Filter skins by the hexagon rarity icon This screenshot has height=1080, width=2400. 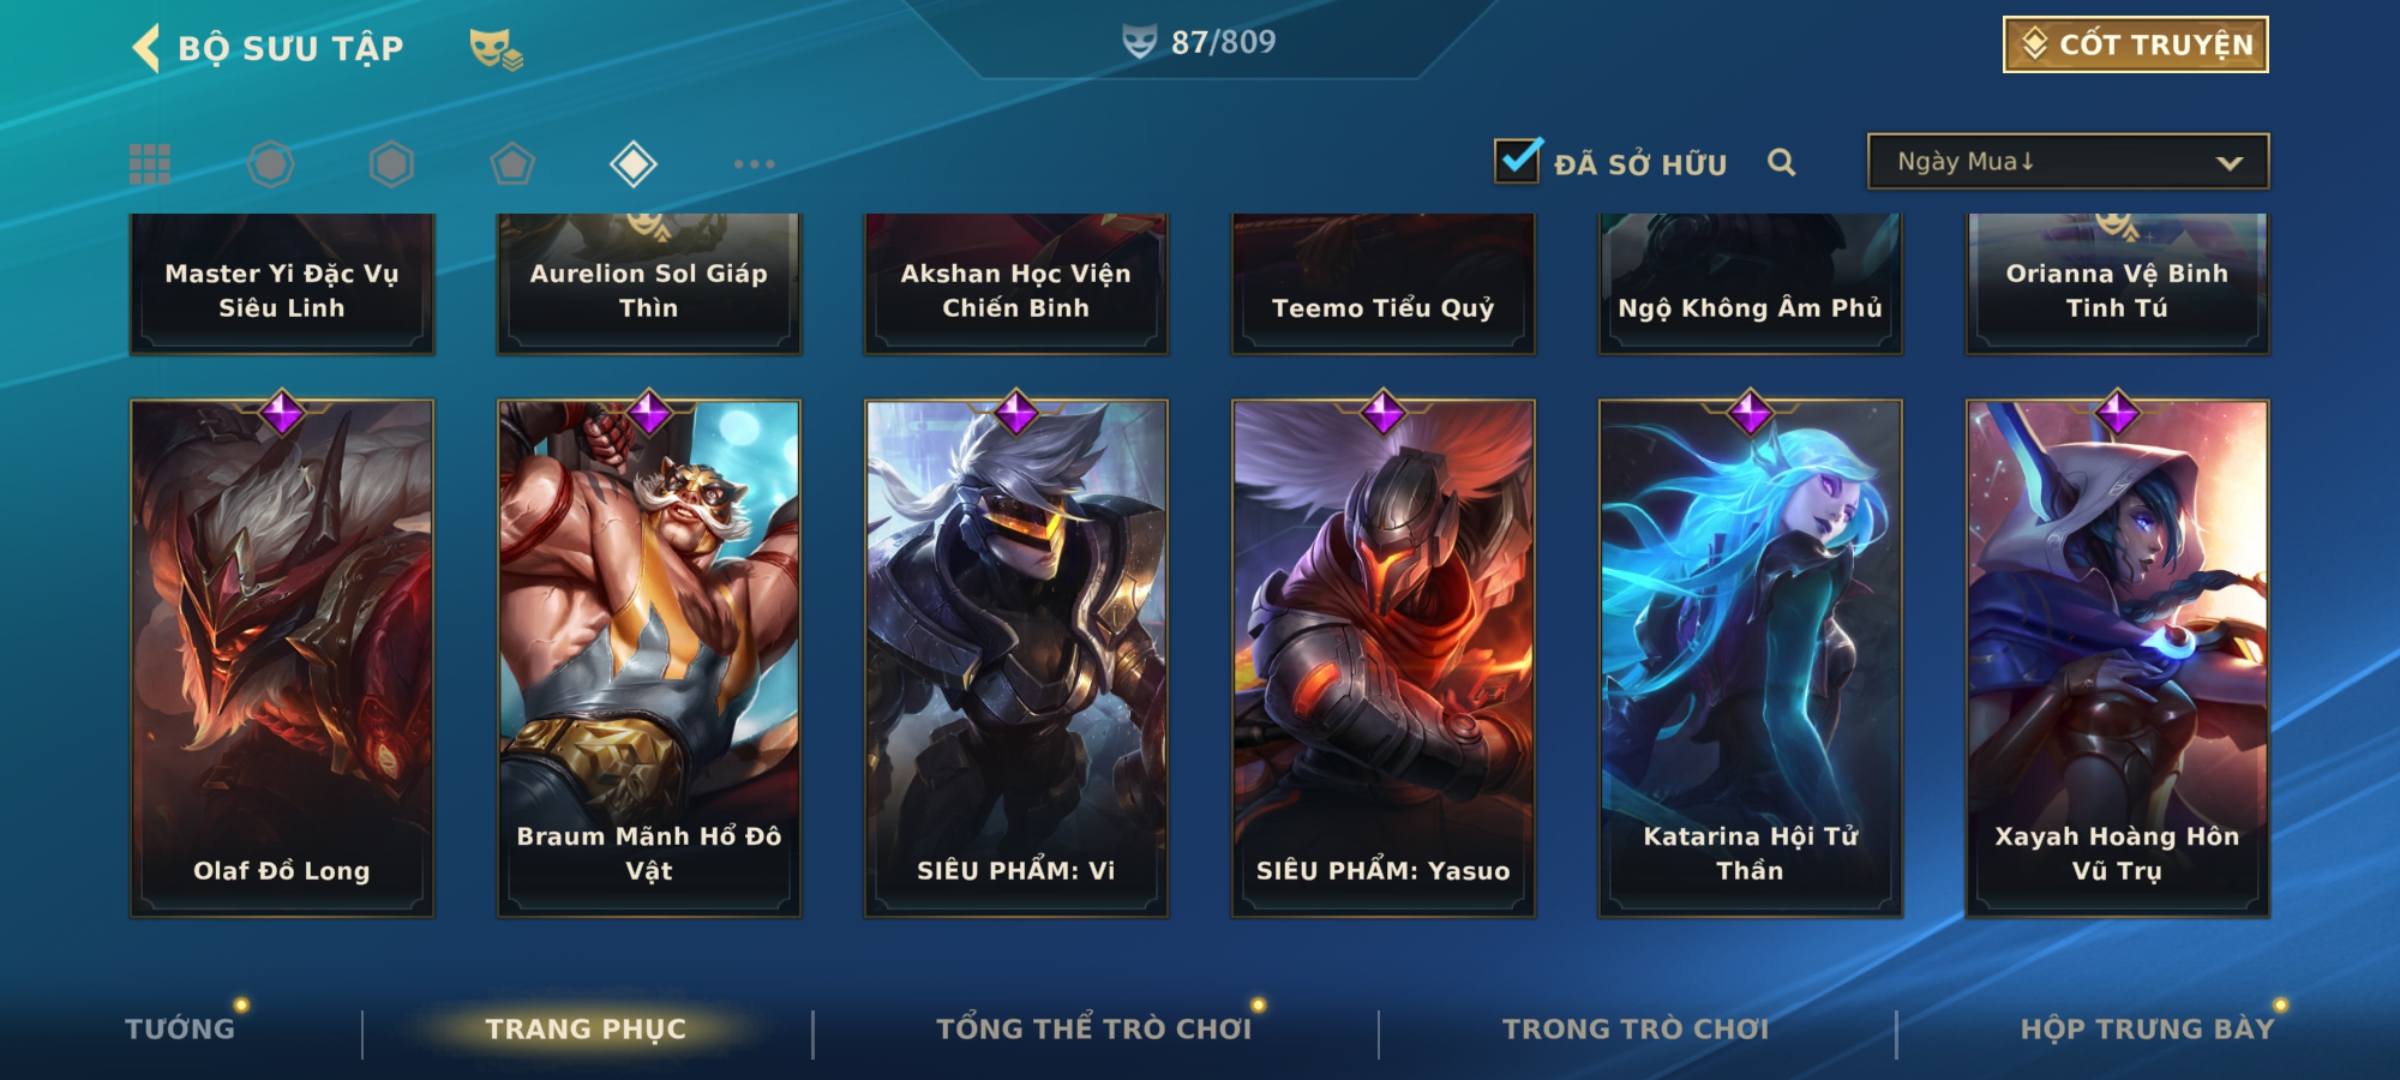pos(391,164)
